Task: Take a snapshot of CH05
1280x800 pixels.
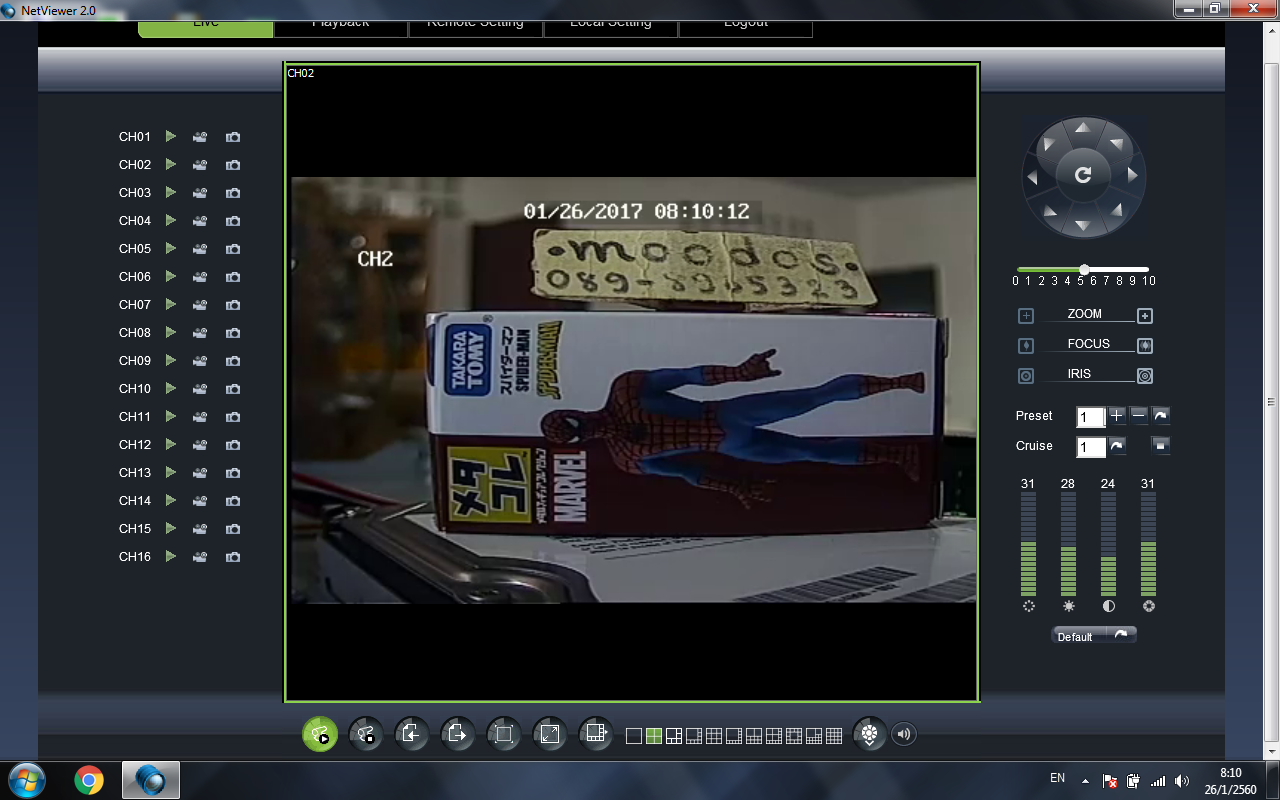Action: [233, 249]
